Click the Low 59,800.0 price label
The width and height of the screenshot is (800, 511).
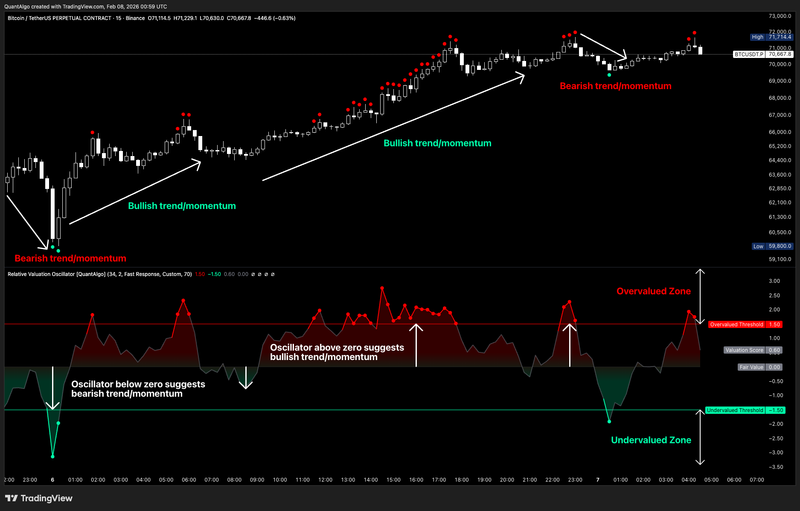[772, 246]
